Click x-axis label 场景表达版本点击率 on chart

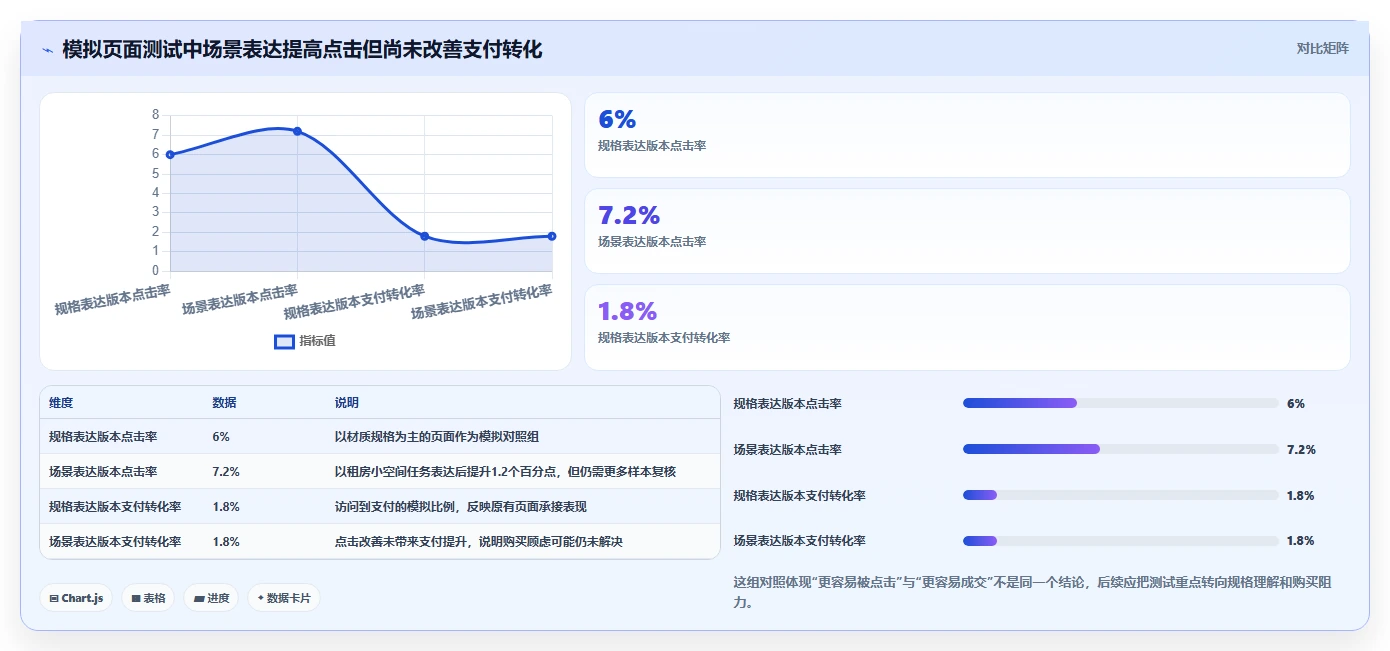click(240, 300)
